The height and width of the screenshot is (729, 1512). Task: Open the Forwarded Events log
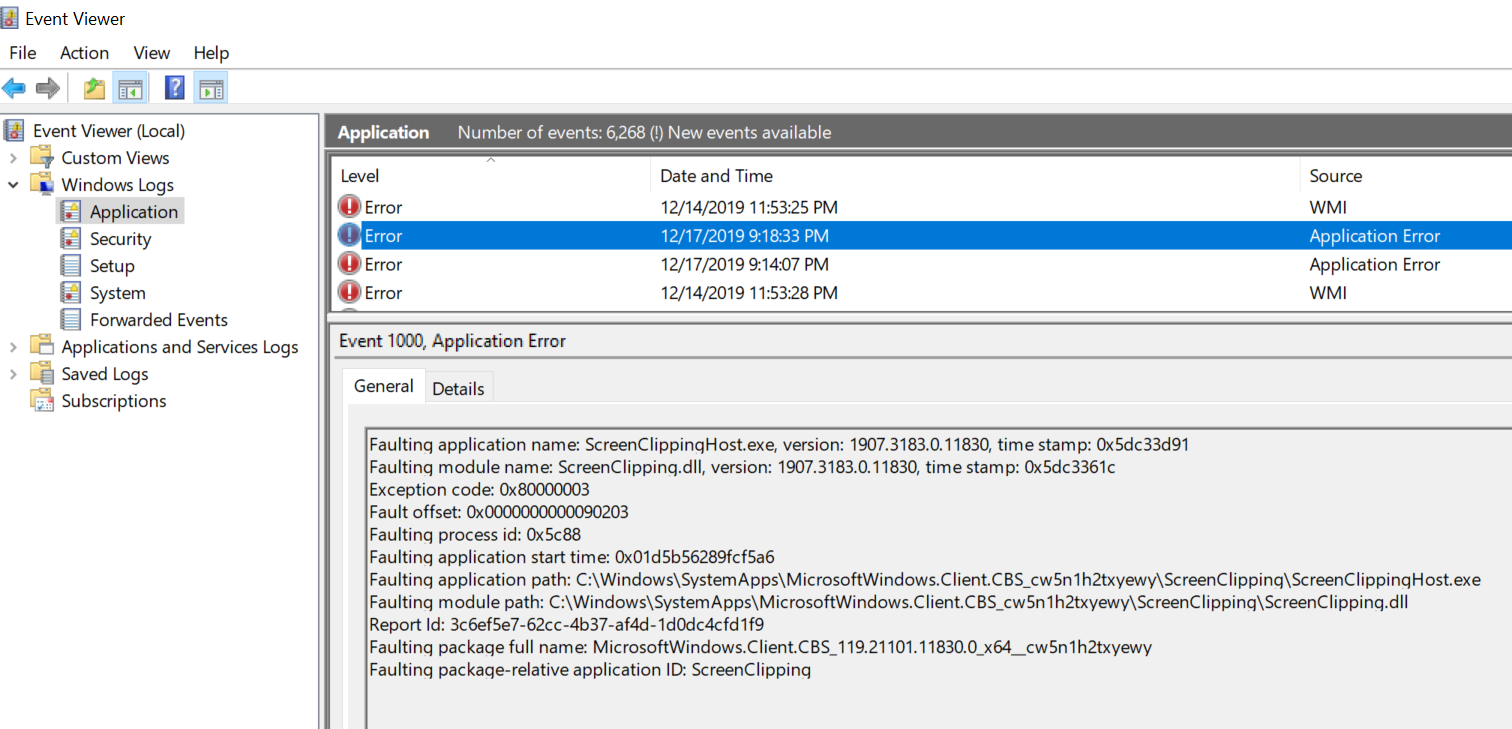pyautogui.click(x=158, y=319)
